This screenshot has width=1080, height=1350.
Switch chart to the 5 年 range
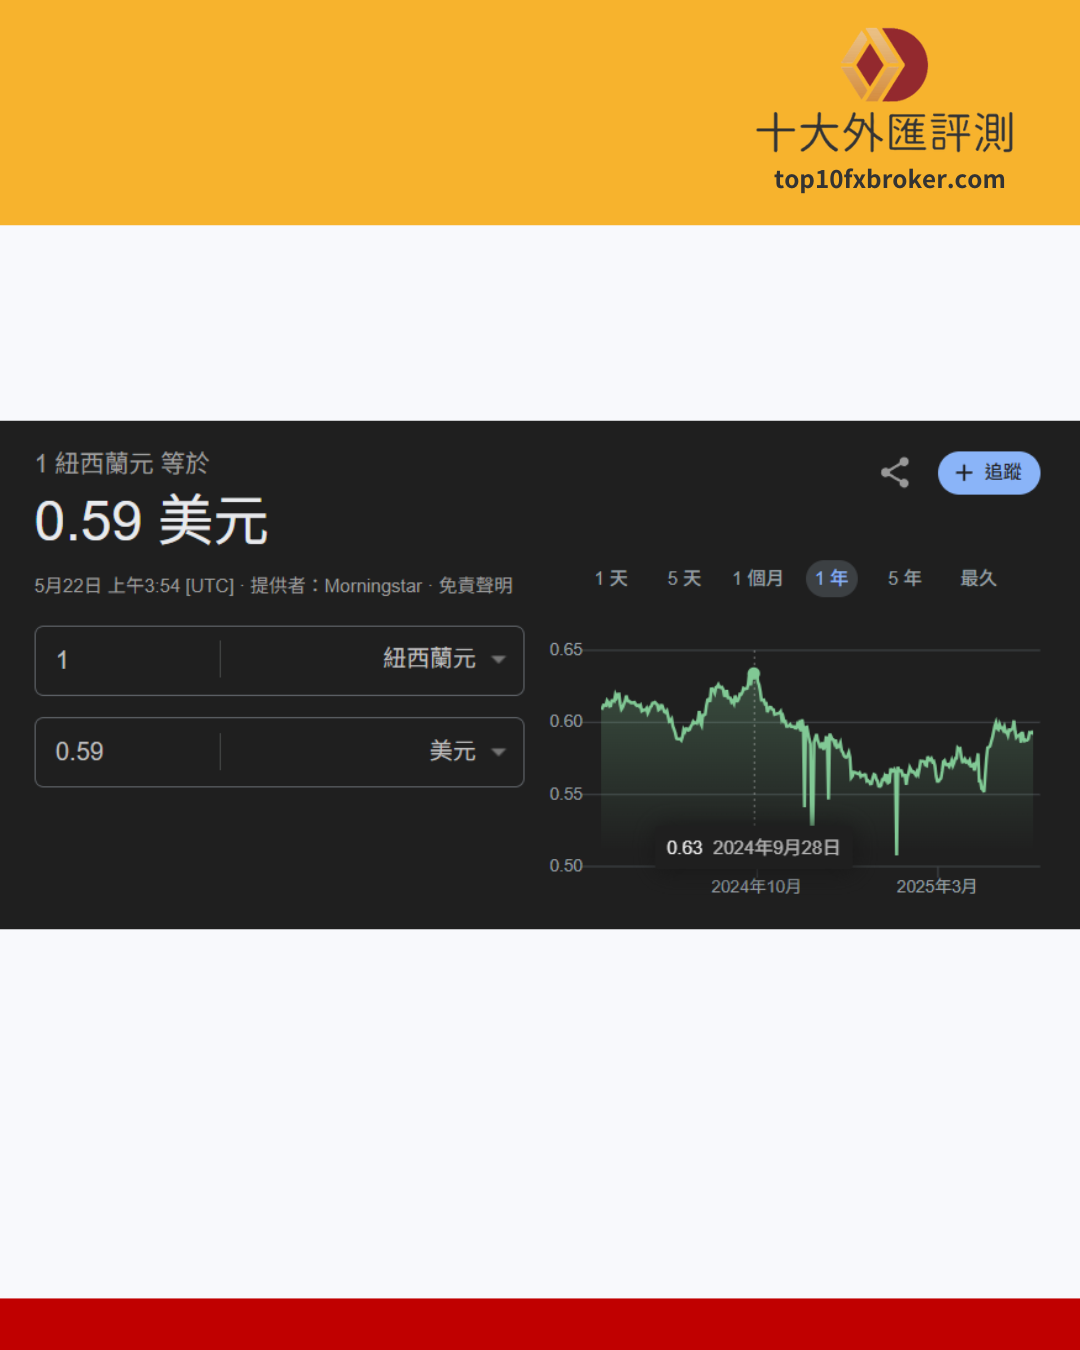point(905,578)
